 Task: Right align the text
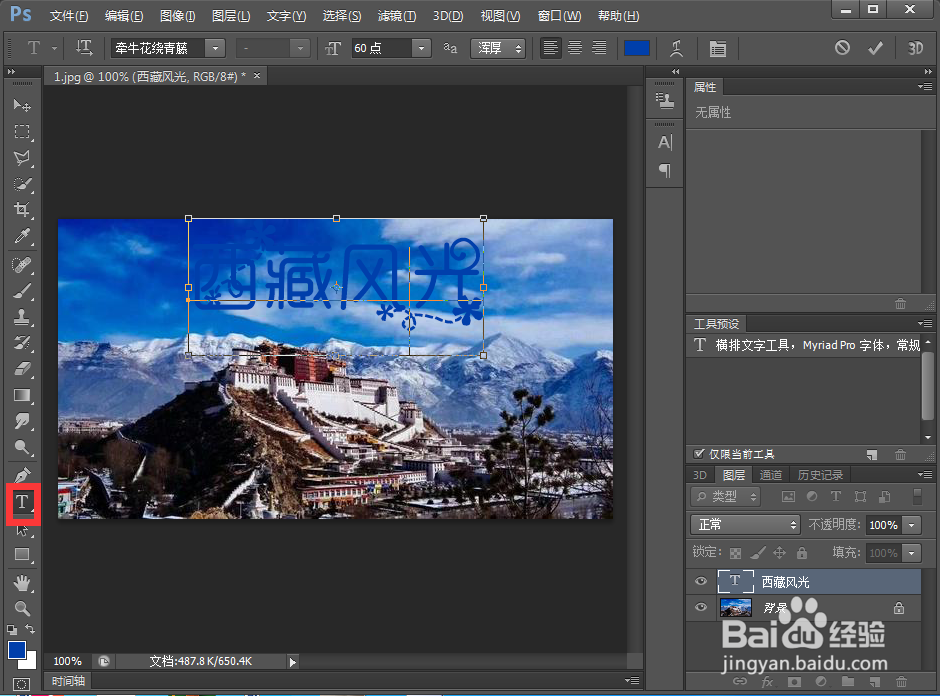tap(599, 48)
